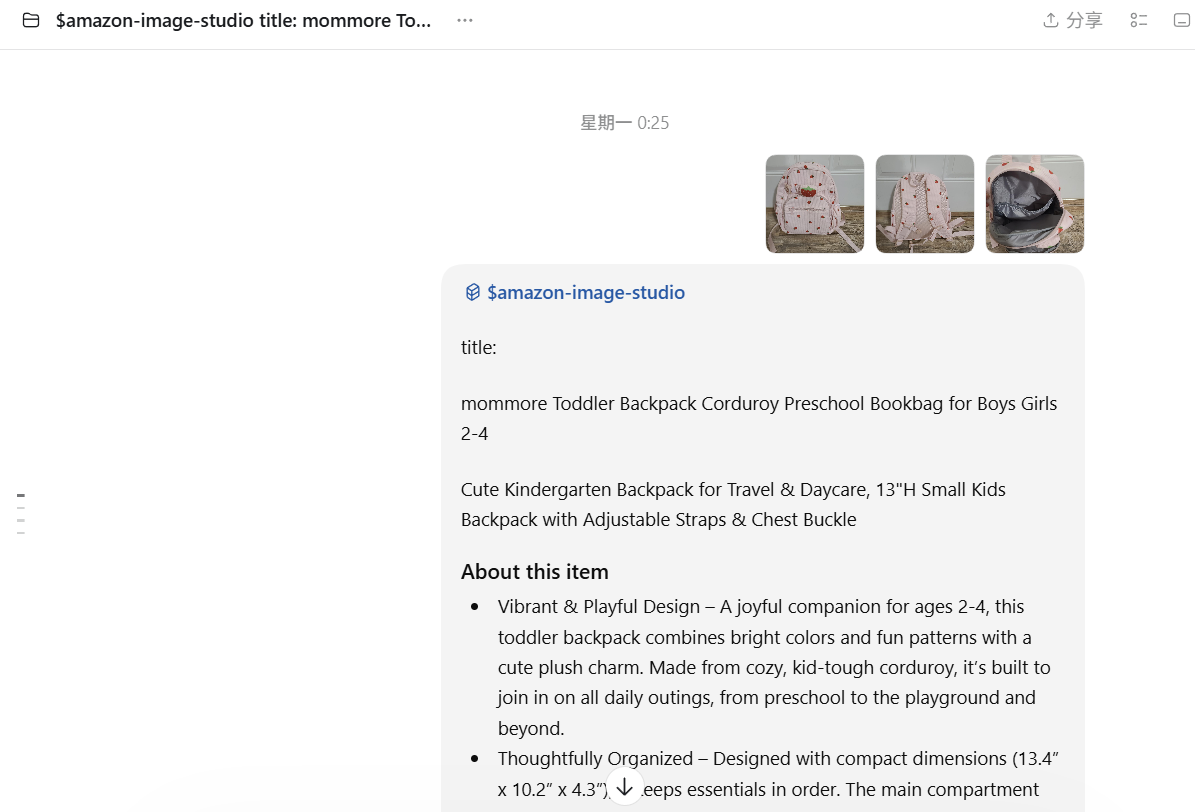Click the 星期一 0:25 timestamp
This screenshot has width=1195, height=812.
pyautogui.click(x=624, y=123)
